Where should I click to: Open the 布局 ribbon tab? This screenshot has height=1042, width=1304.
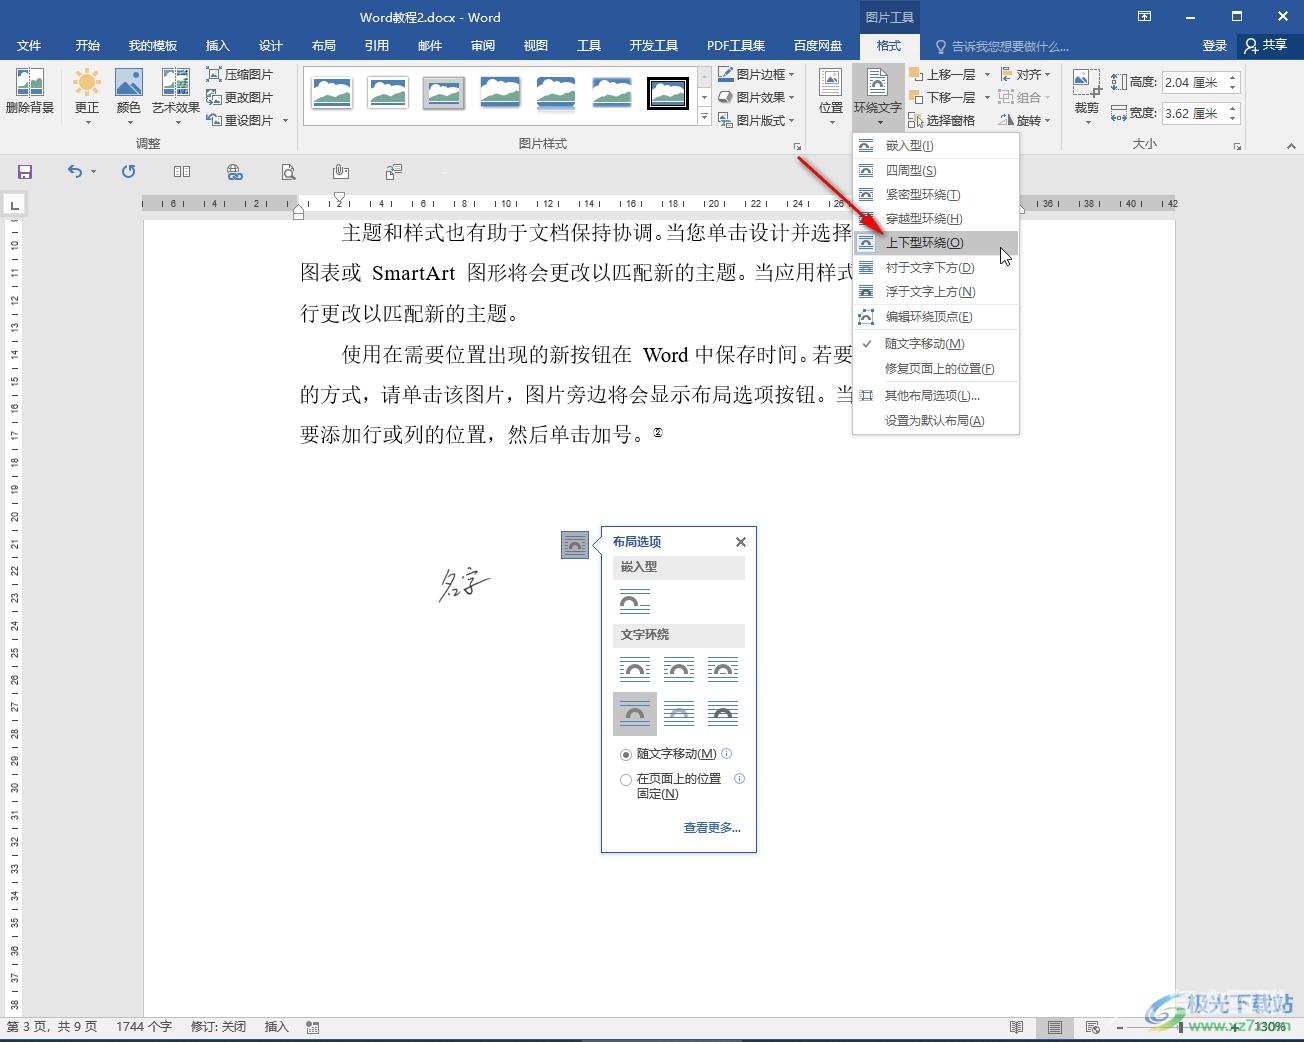click(x=323, y=46)
